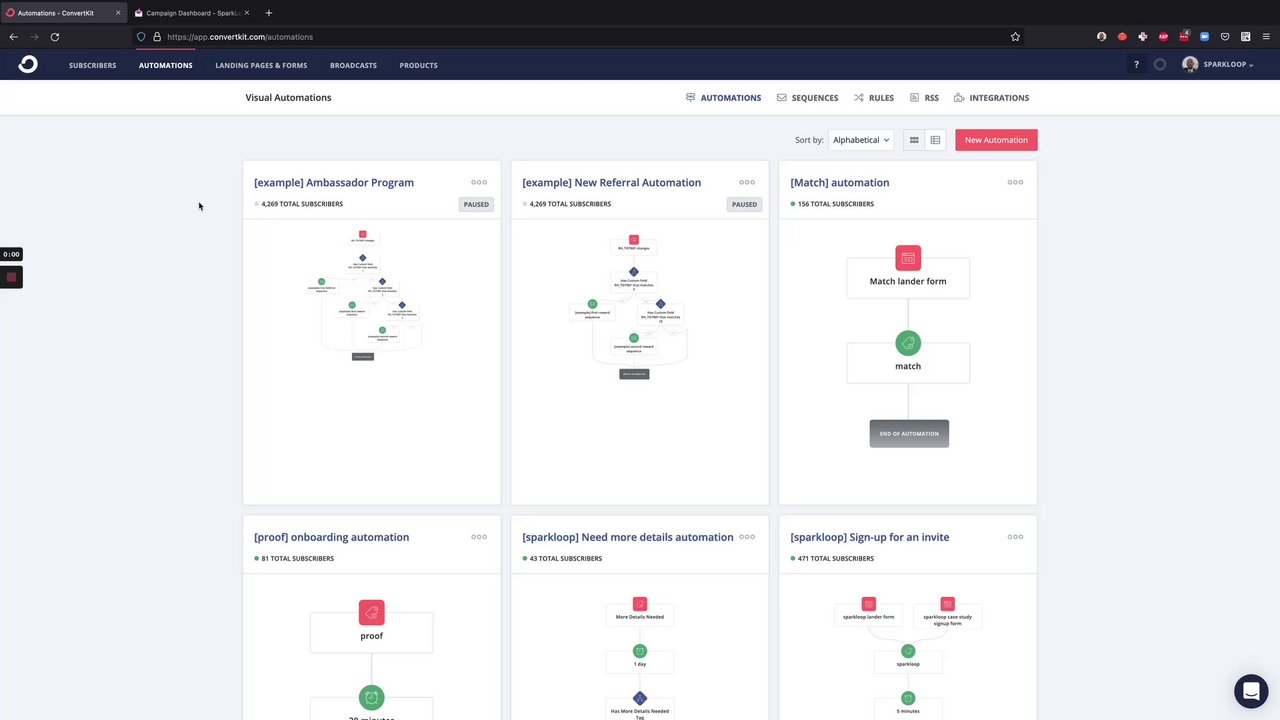
Task: Click PAUSED badge on New Referral card
Action: point(744,204)
